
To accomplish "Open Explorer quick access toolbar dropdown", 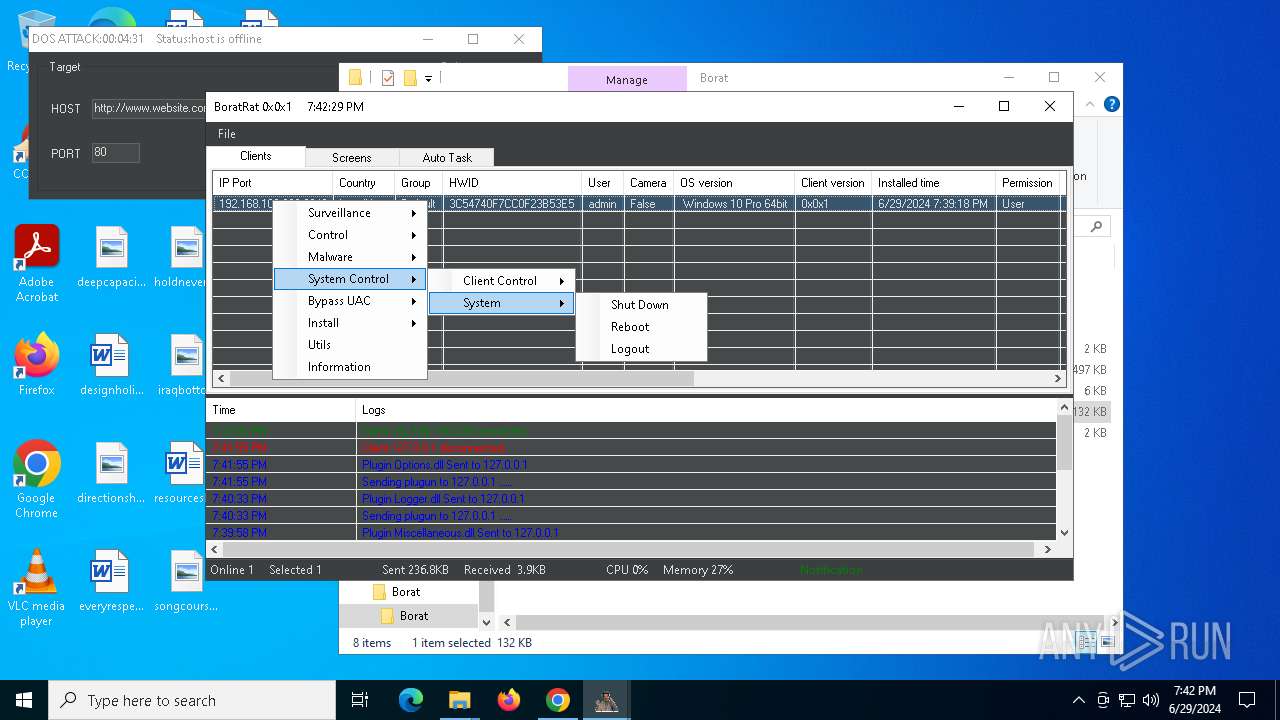I will point(429,78).
